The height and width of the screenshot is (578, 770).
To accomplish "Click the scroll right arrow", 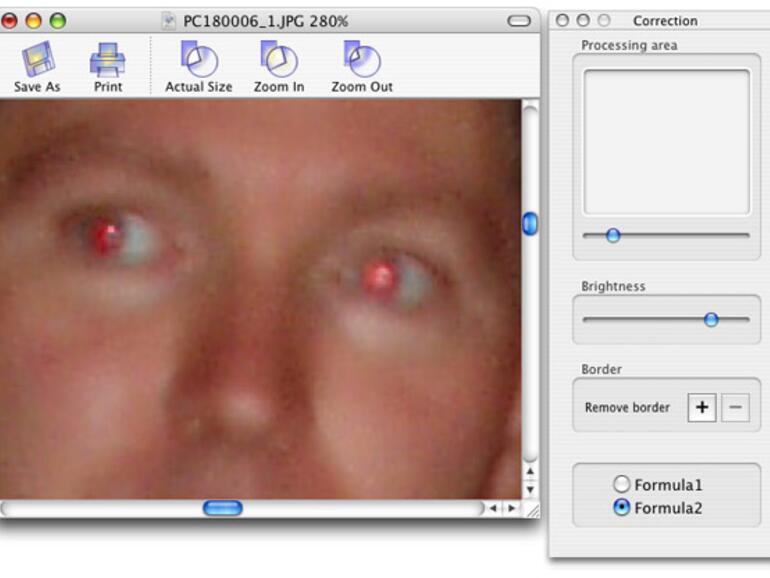I will point(511,508).
